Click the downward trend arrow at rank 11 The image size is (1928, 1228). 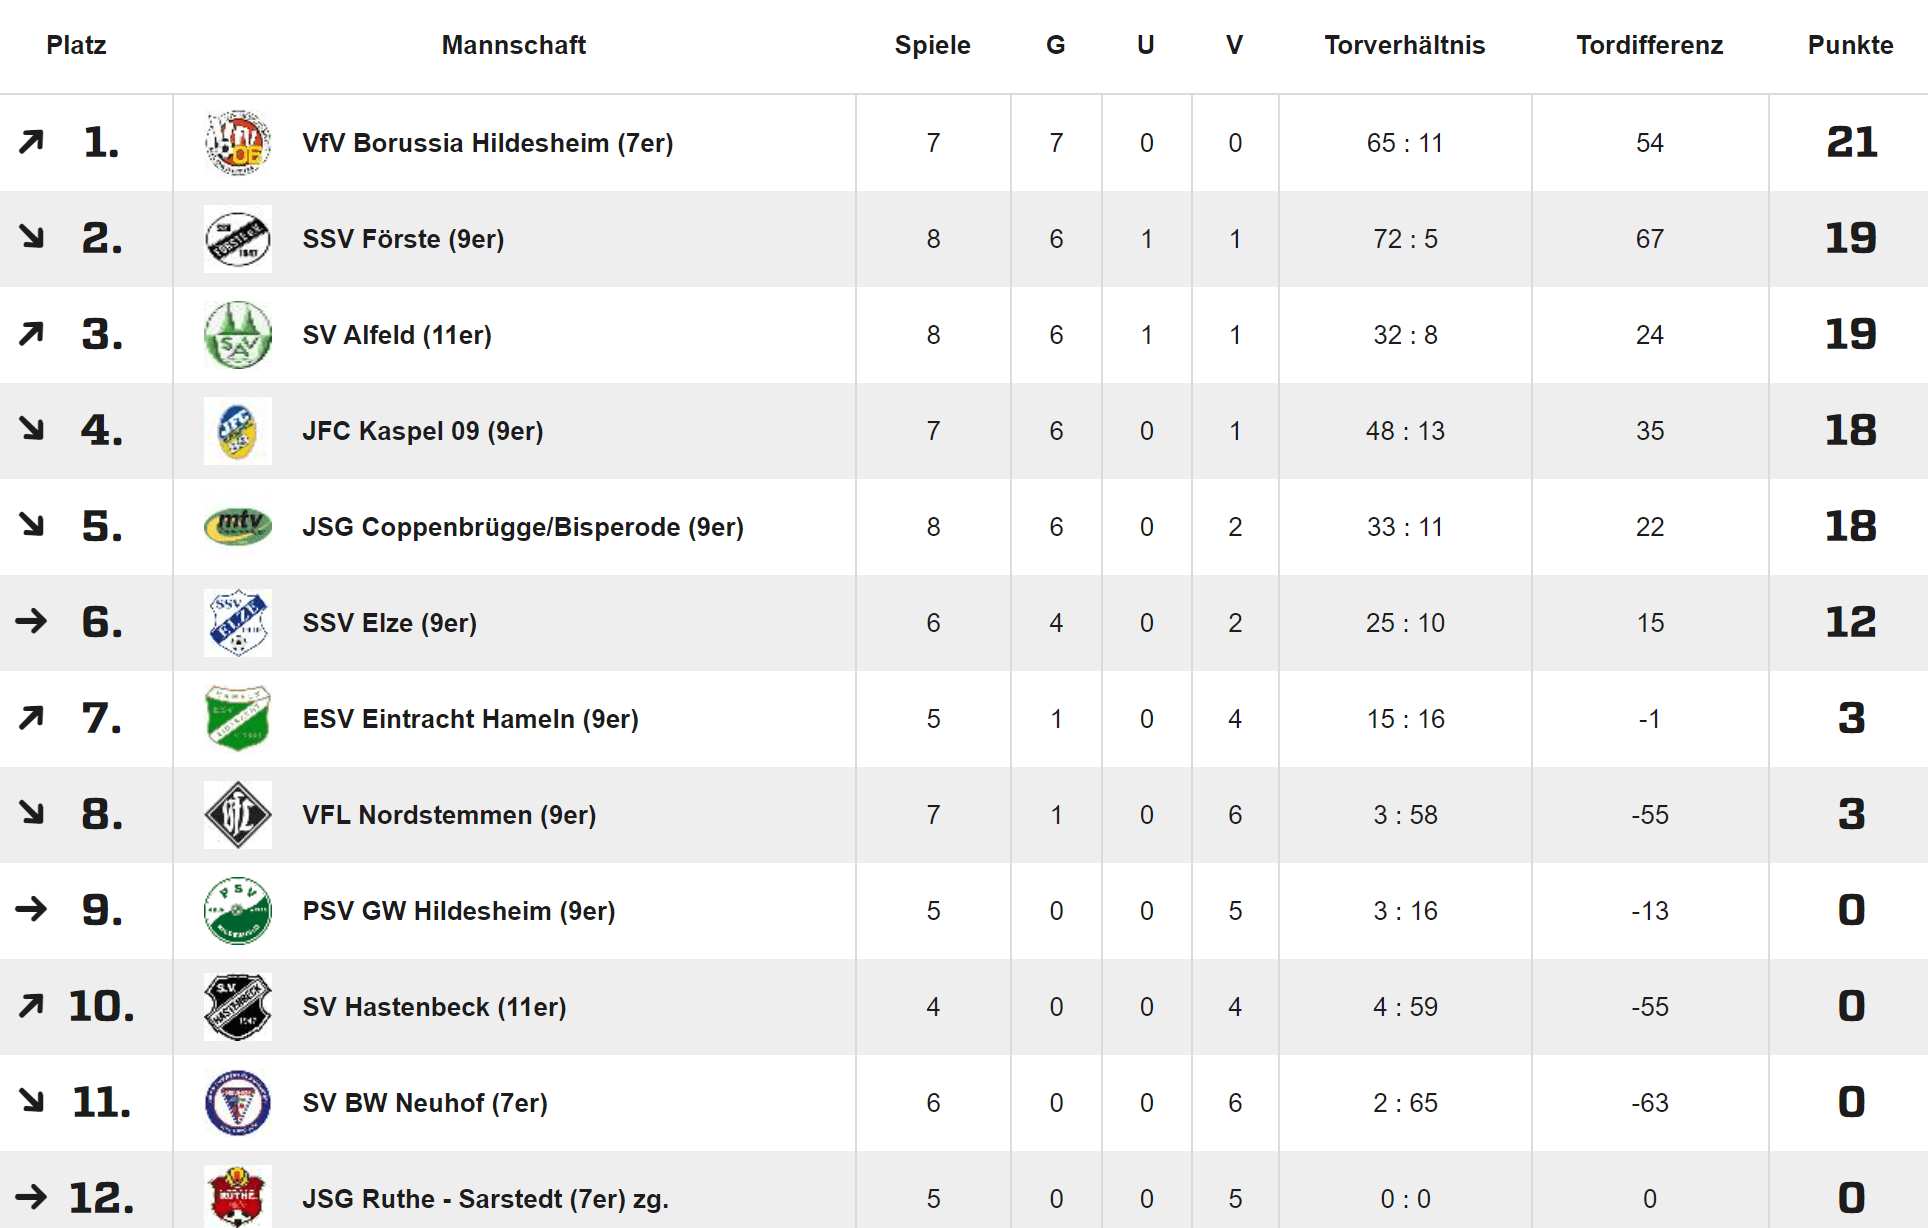click(x=31, y=1101)
